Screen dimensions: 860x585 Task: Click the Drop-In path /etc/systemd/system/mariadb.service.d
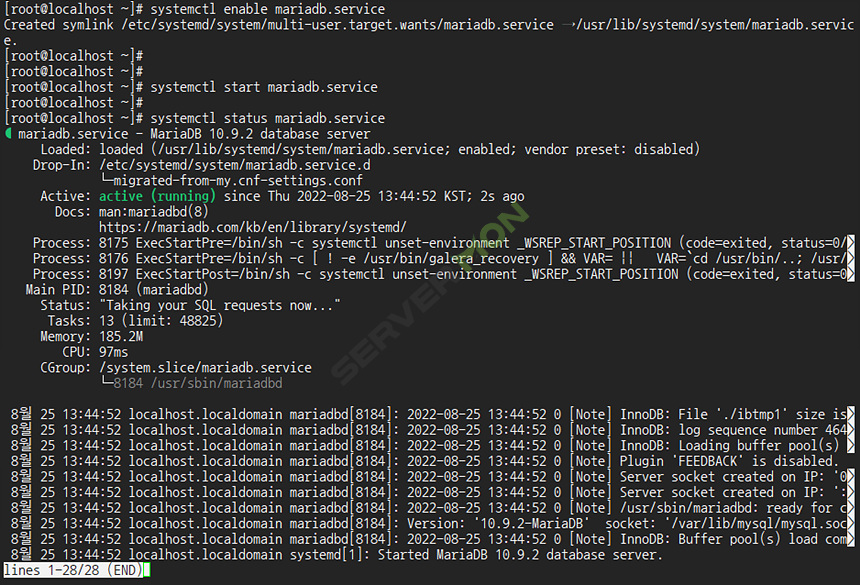point(235,165)
